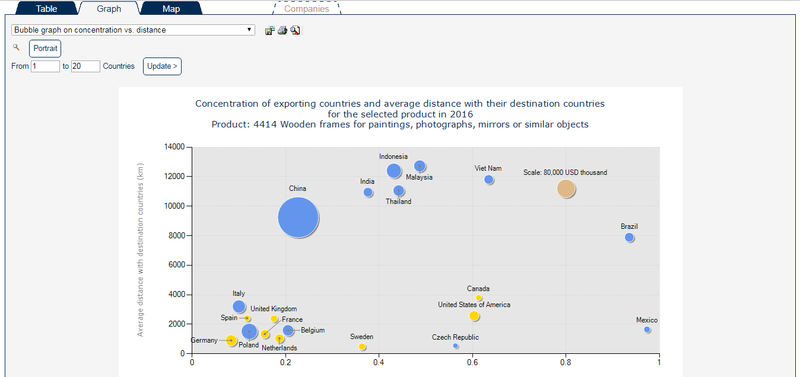Viewport: 800px width, 377px height.
Task: Click the 'Countries' label text
Action: 119,66
